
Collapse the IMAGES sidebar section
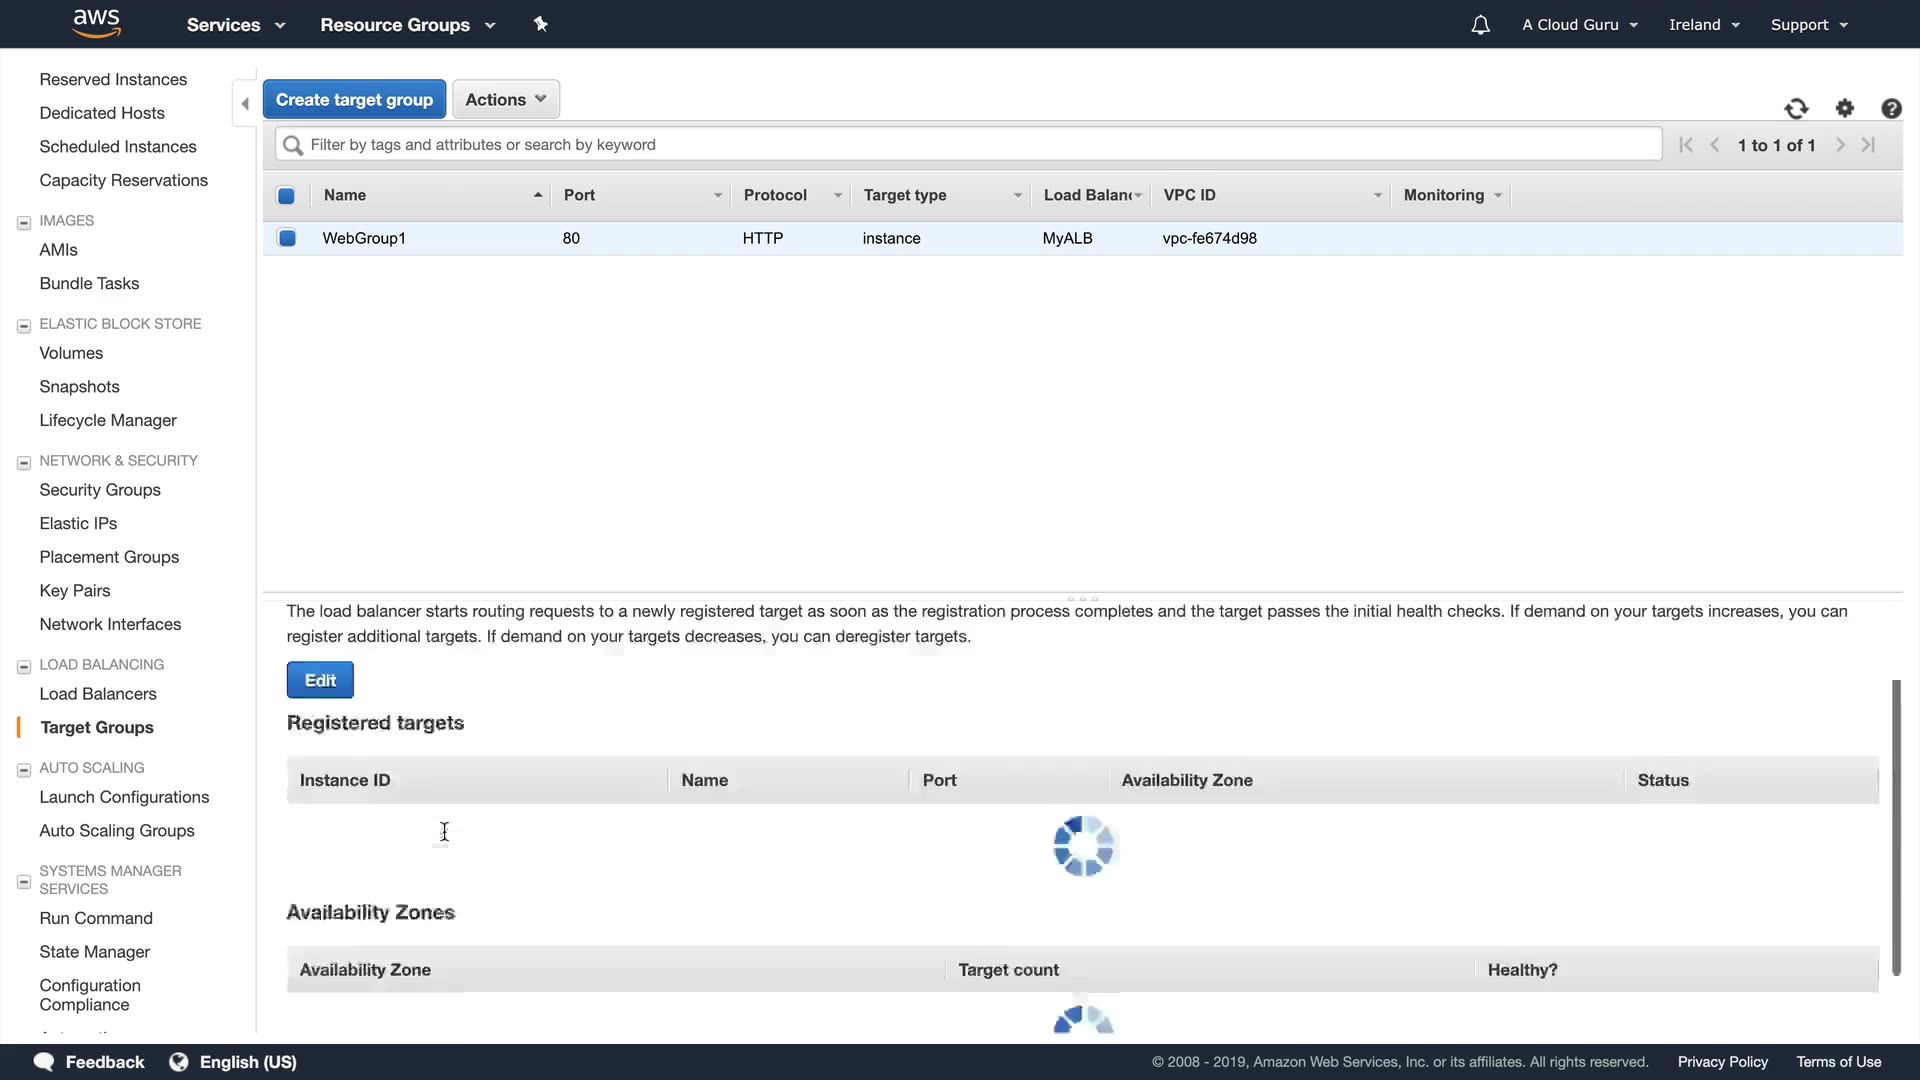[x=24, y=222]
